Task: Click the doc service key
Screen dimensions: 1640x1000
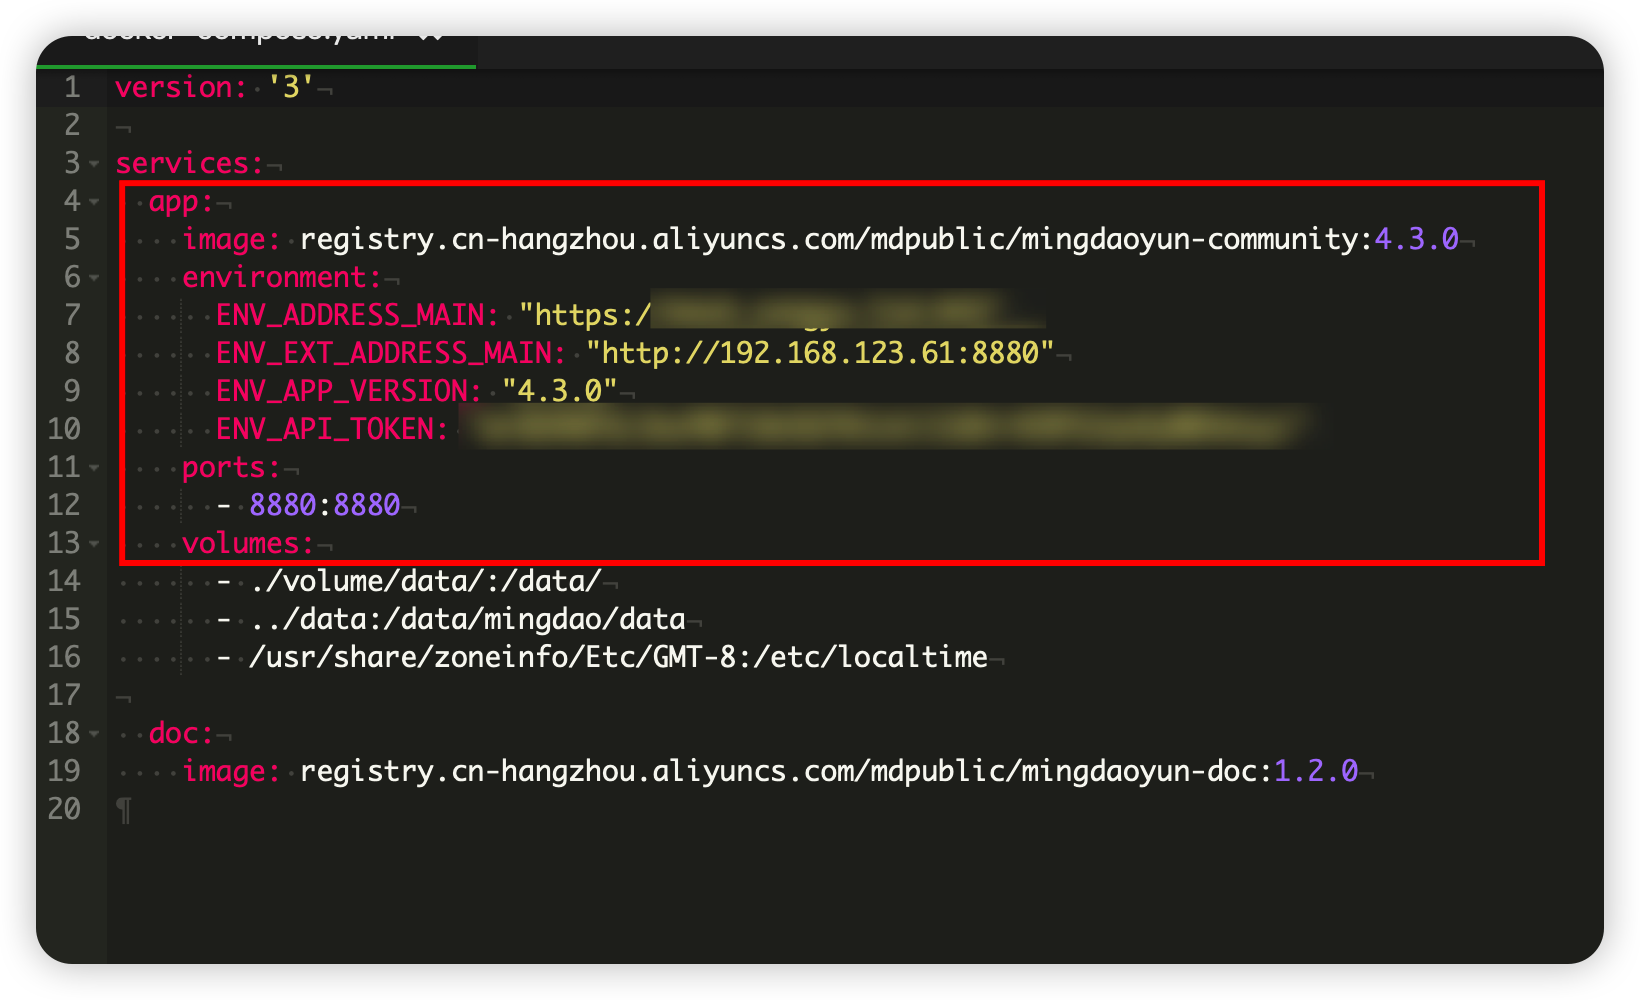Action: tap(181, 734)
